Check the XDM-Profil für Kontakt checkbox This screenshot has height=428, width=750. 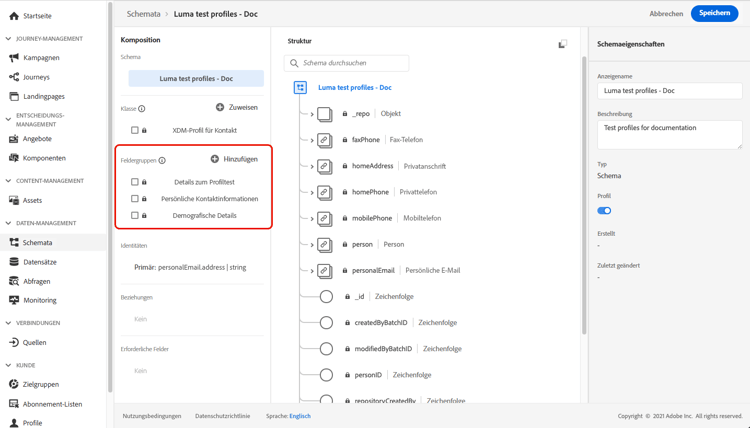point(135,130)
